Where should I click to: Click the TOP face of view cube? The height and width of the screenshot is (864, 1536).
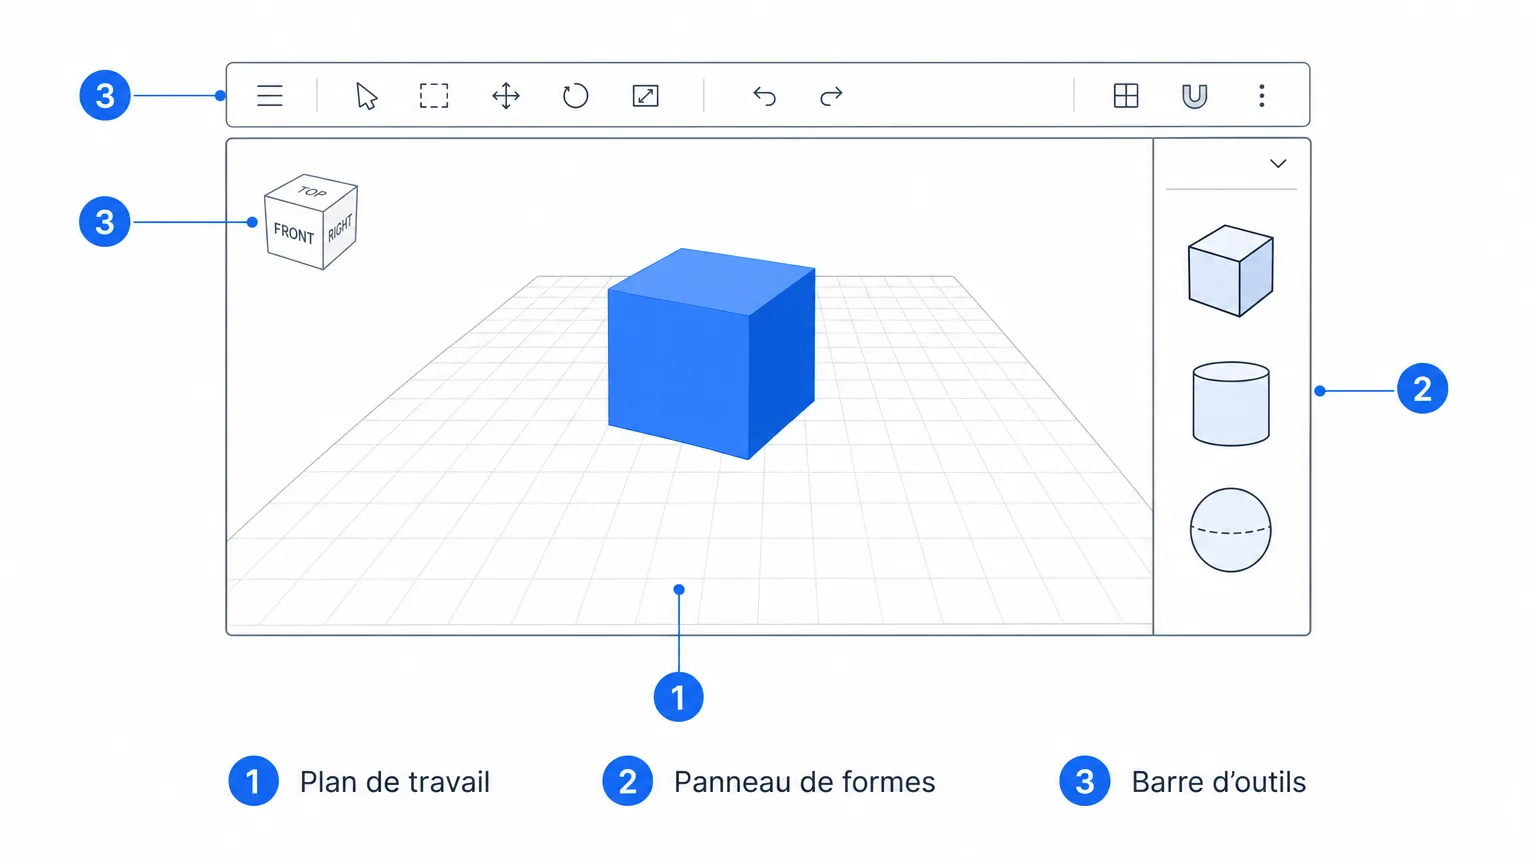point(312,191)
